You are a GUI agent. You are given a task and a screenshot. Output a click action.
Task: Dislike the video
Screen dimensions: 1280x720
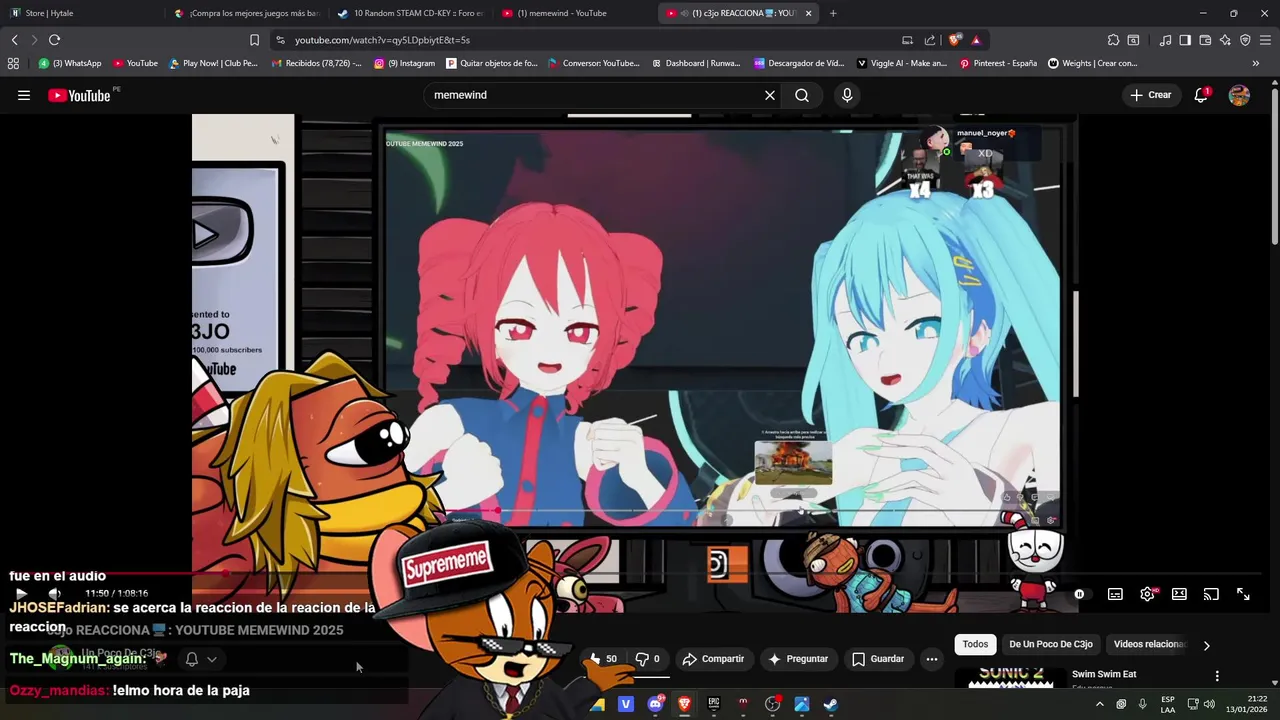coord(648,659)
